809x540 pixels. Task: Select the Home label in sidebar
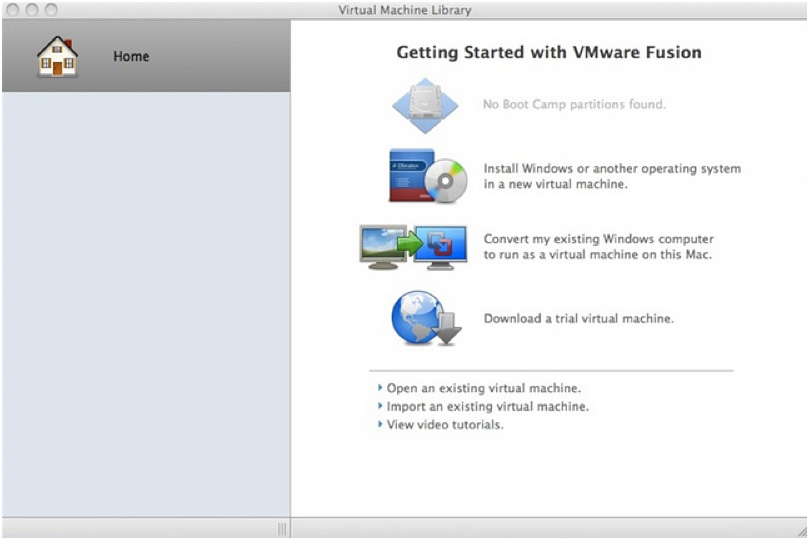click(131, 56)
